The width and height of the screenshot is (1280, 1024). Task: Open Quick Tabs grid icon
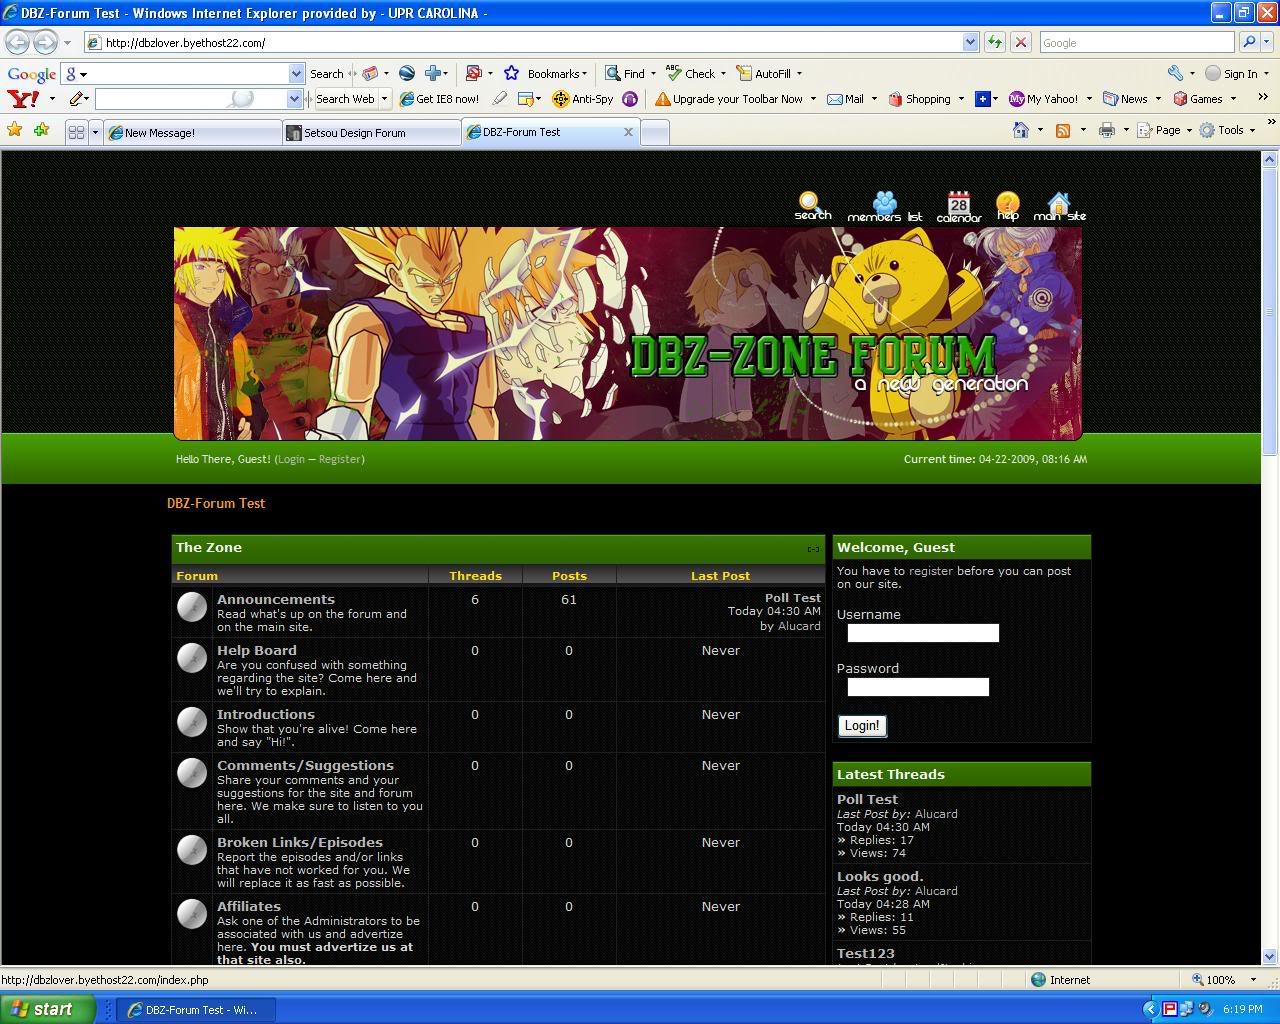pyautogui.click(x=76, y=132)
